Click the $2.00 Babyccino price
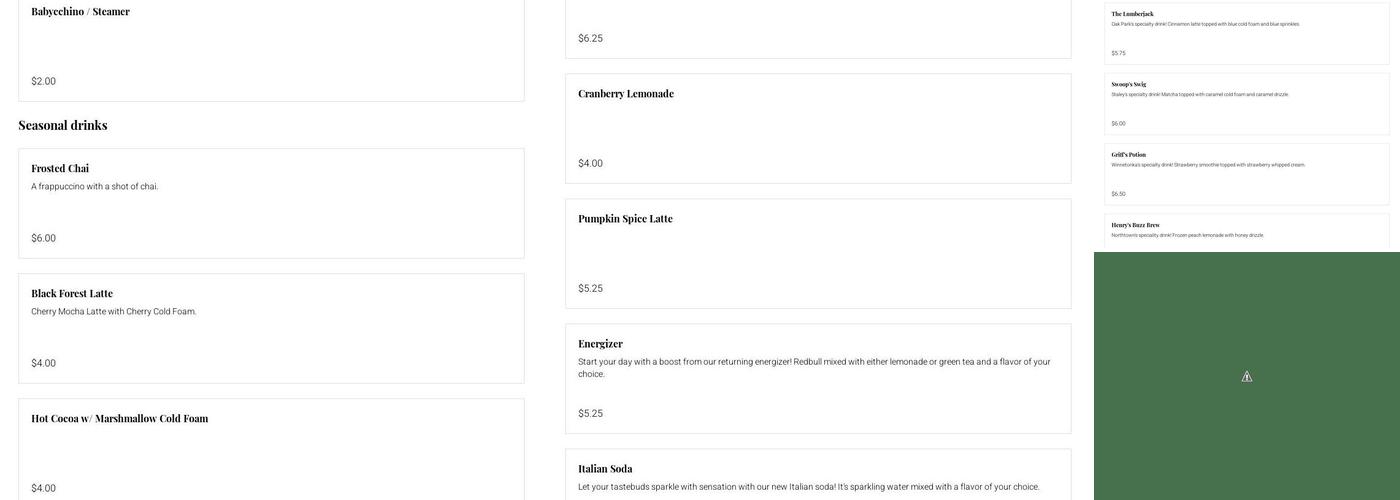1400x500 pixels. (44, 81)
